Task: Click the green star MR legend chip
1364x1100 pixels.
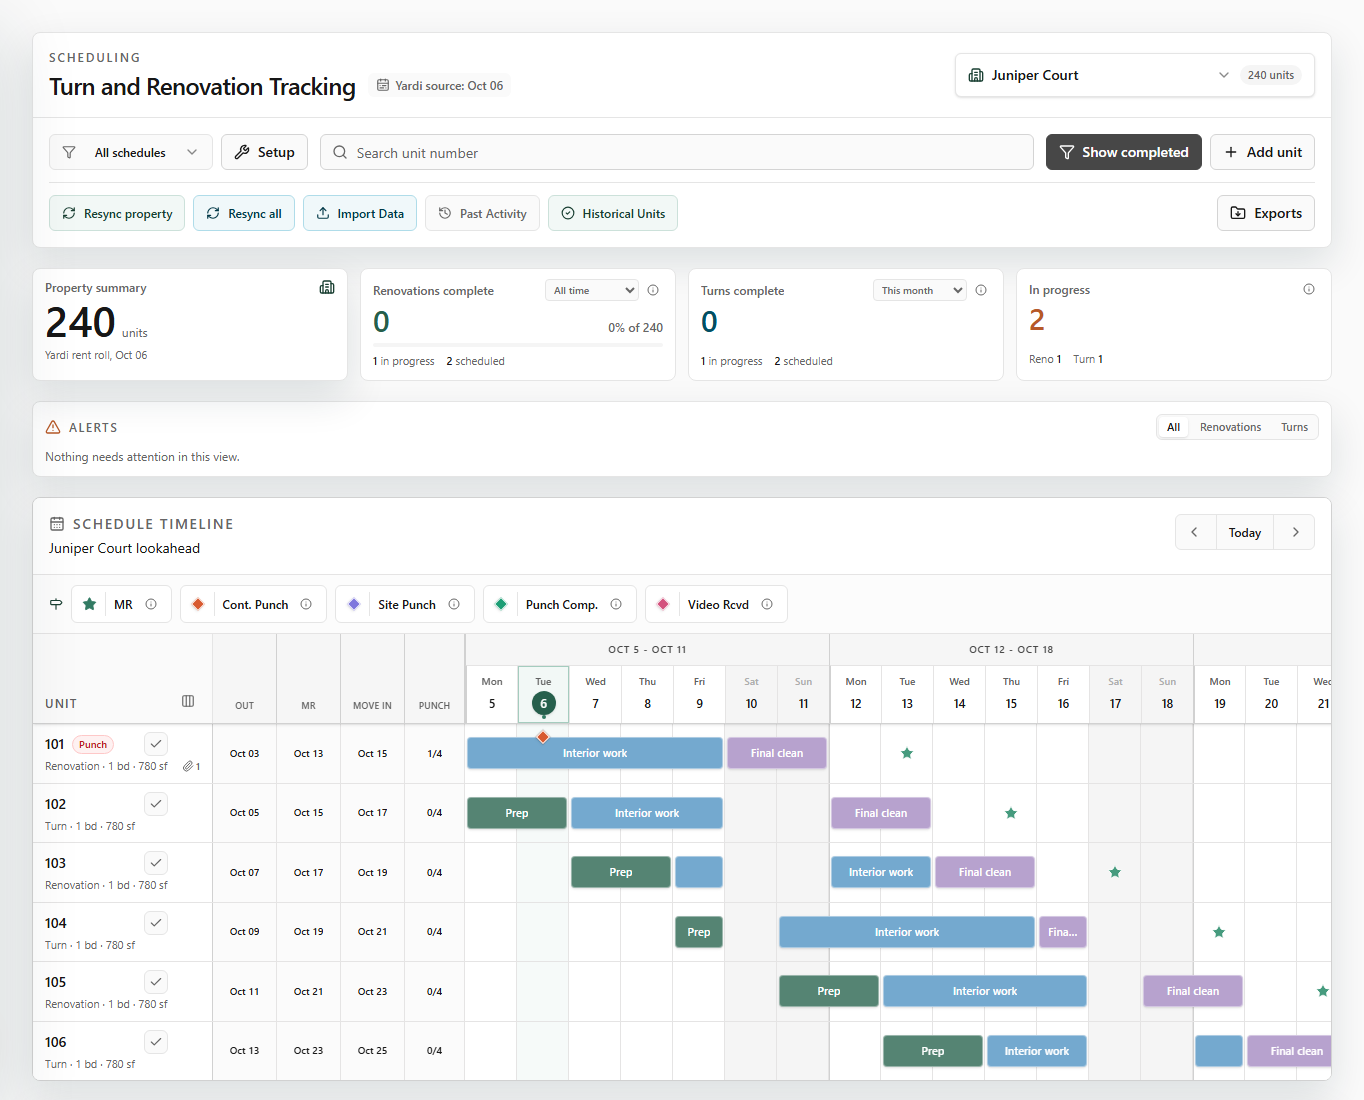Action: [121, 604]
